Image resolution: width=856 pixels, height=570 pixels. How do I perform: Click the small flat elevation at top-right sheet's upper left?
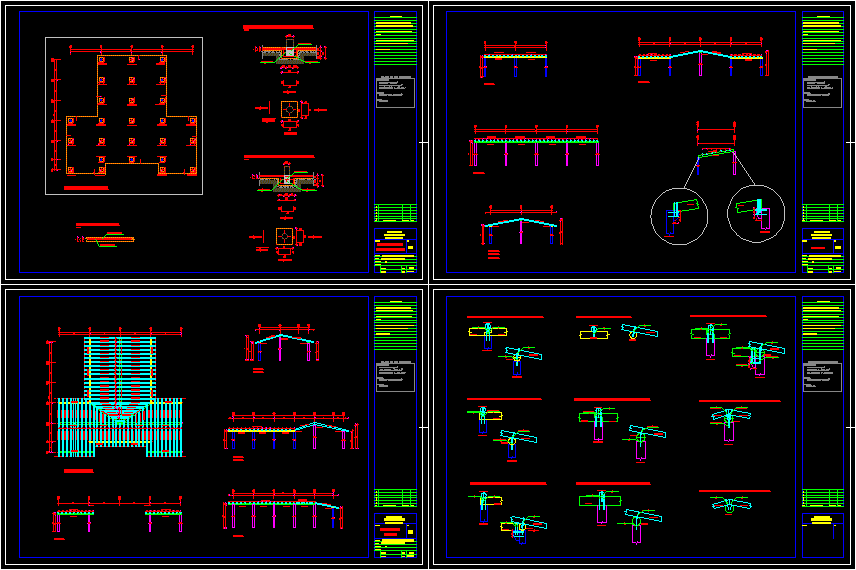click(x=514, y=62)
